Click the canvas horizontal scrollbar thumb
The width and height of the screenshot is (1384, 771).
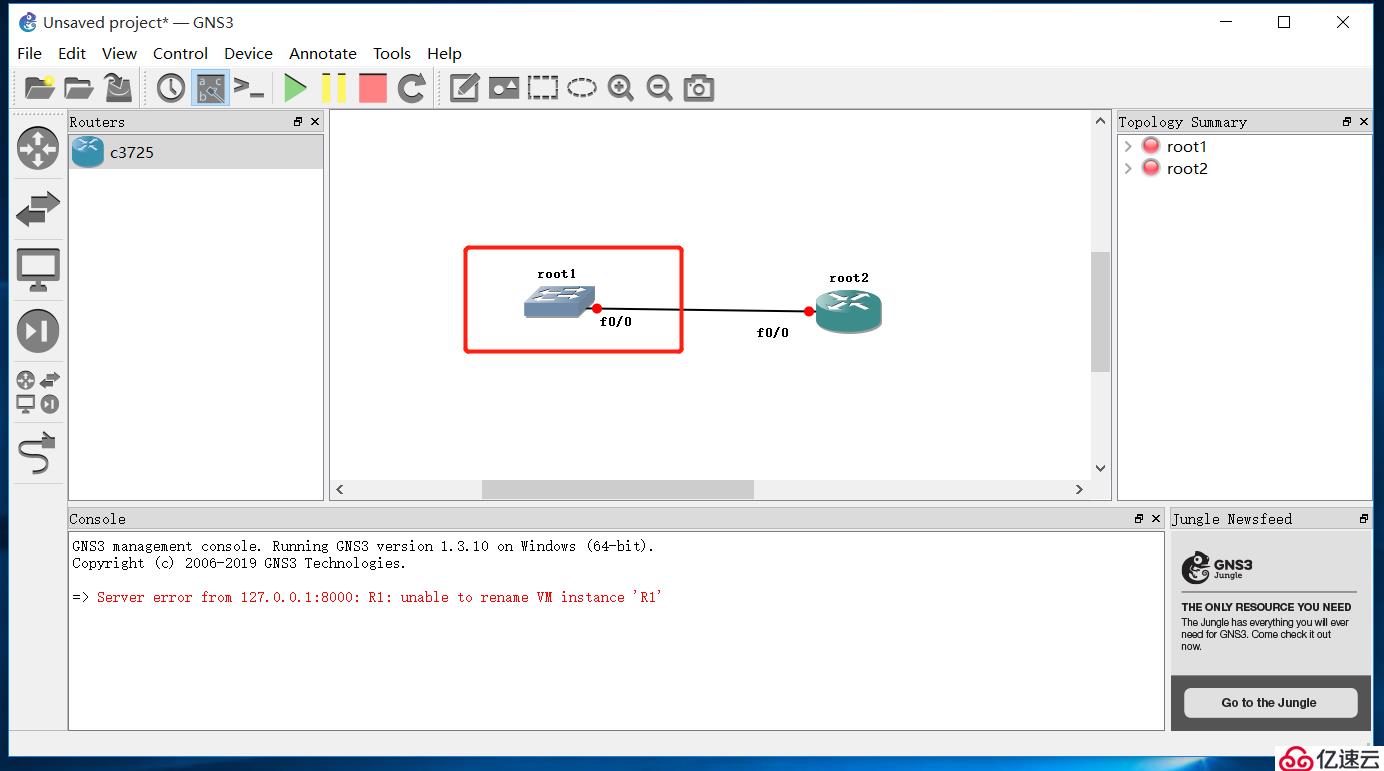tap(617, 489)
